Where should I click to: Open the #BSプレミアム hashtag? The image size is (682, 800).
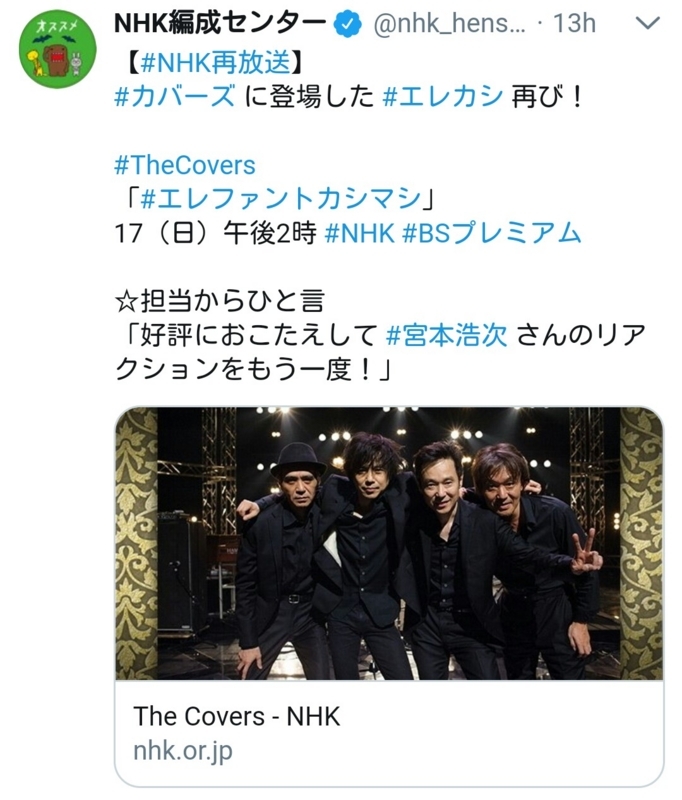click(x=492, y=233)
